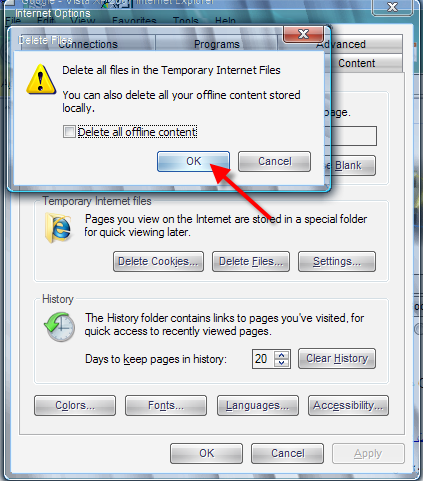Open the Colors options button

click(x=75, y=406)
